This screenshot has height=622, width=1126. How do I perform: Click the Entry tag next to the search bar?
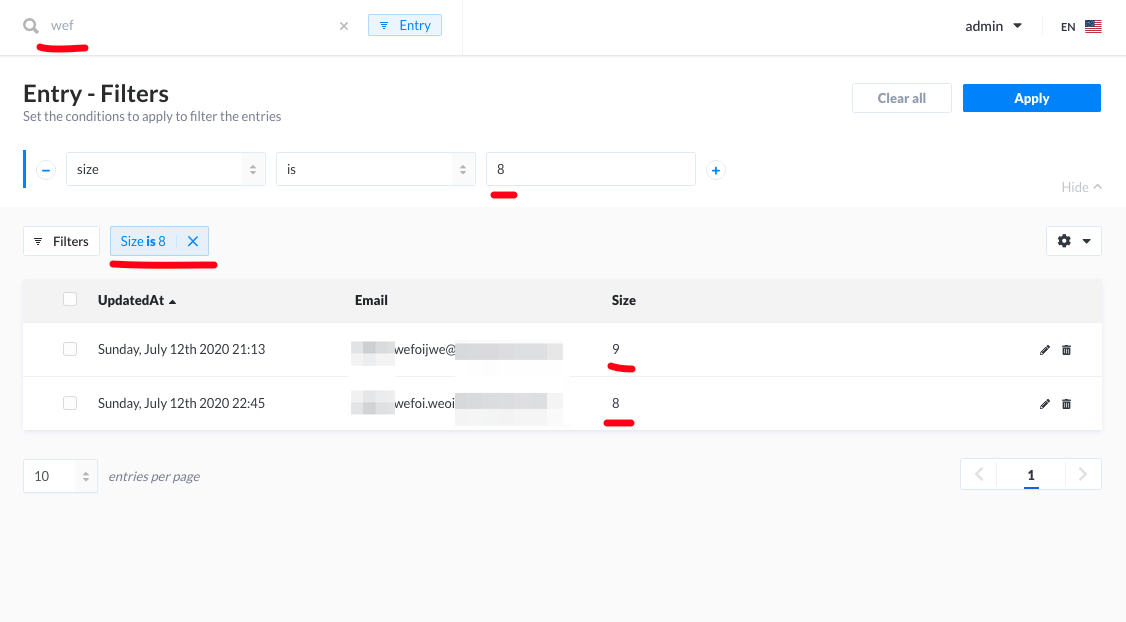404,24
